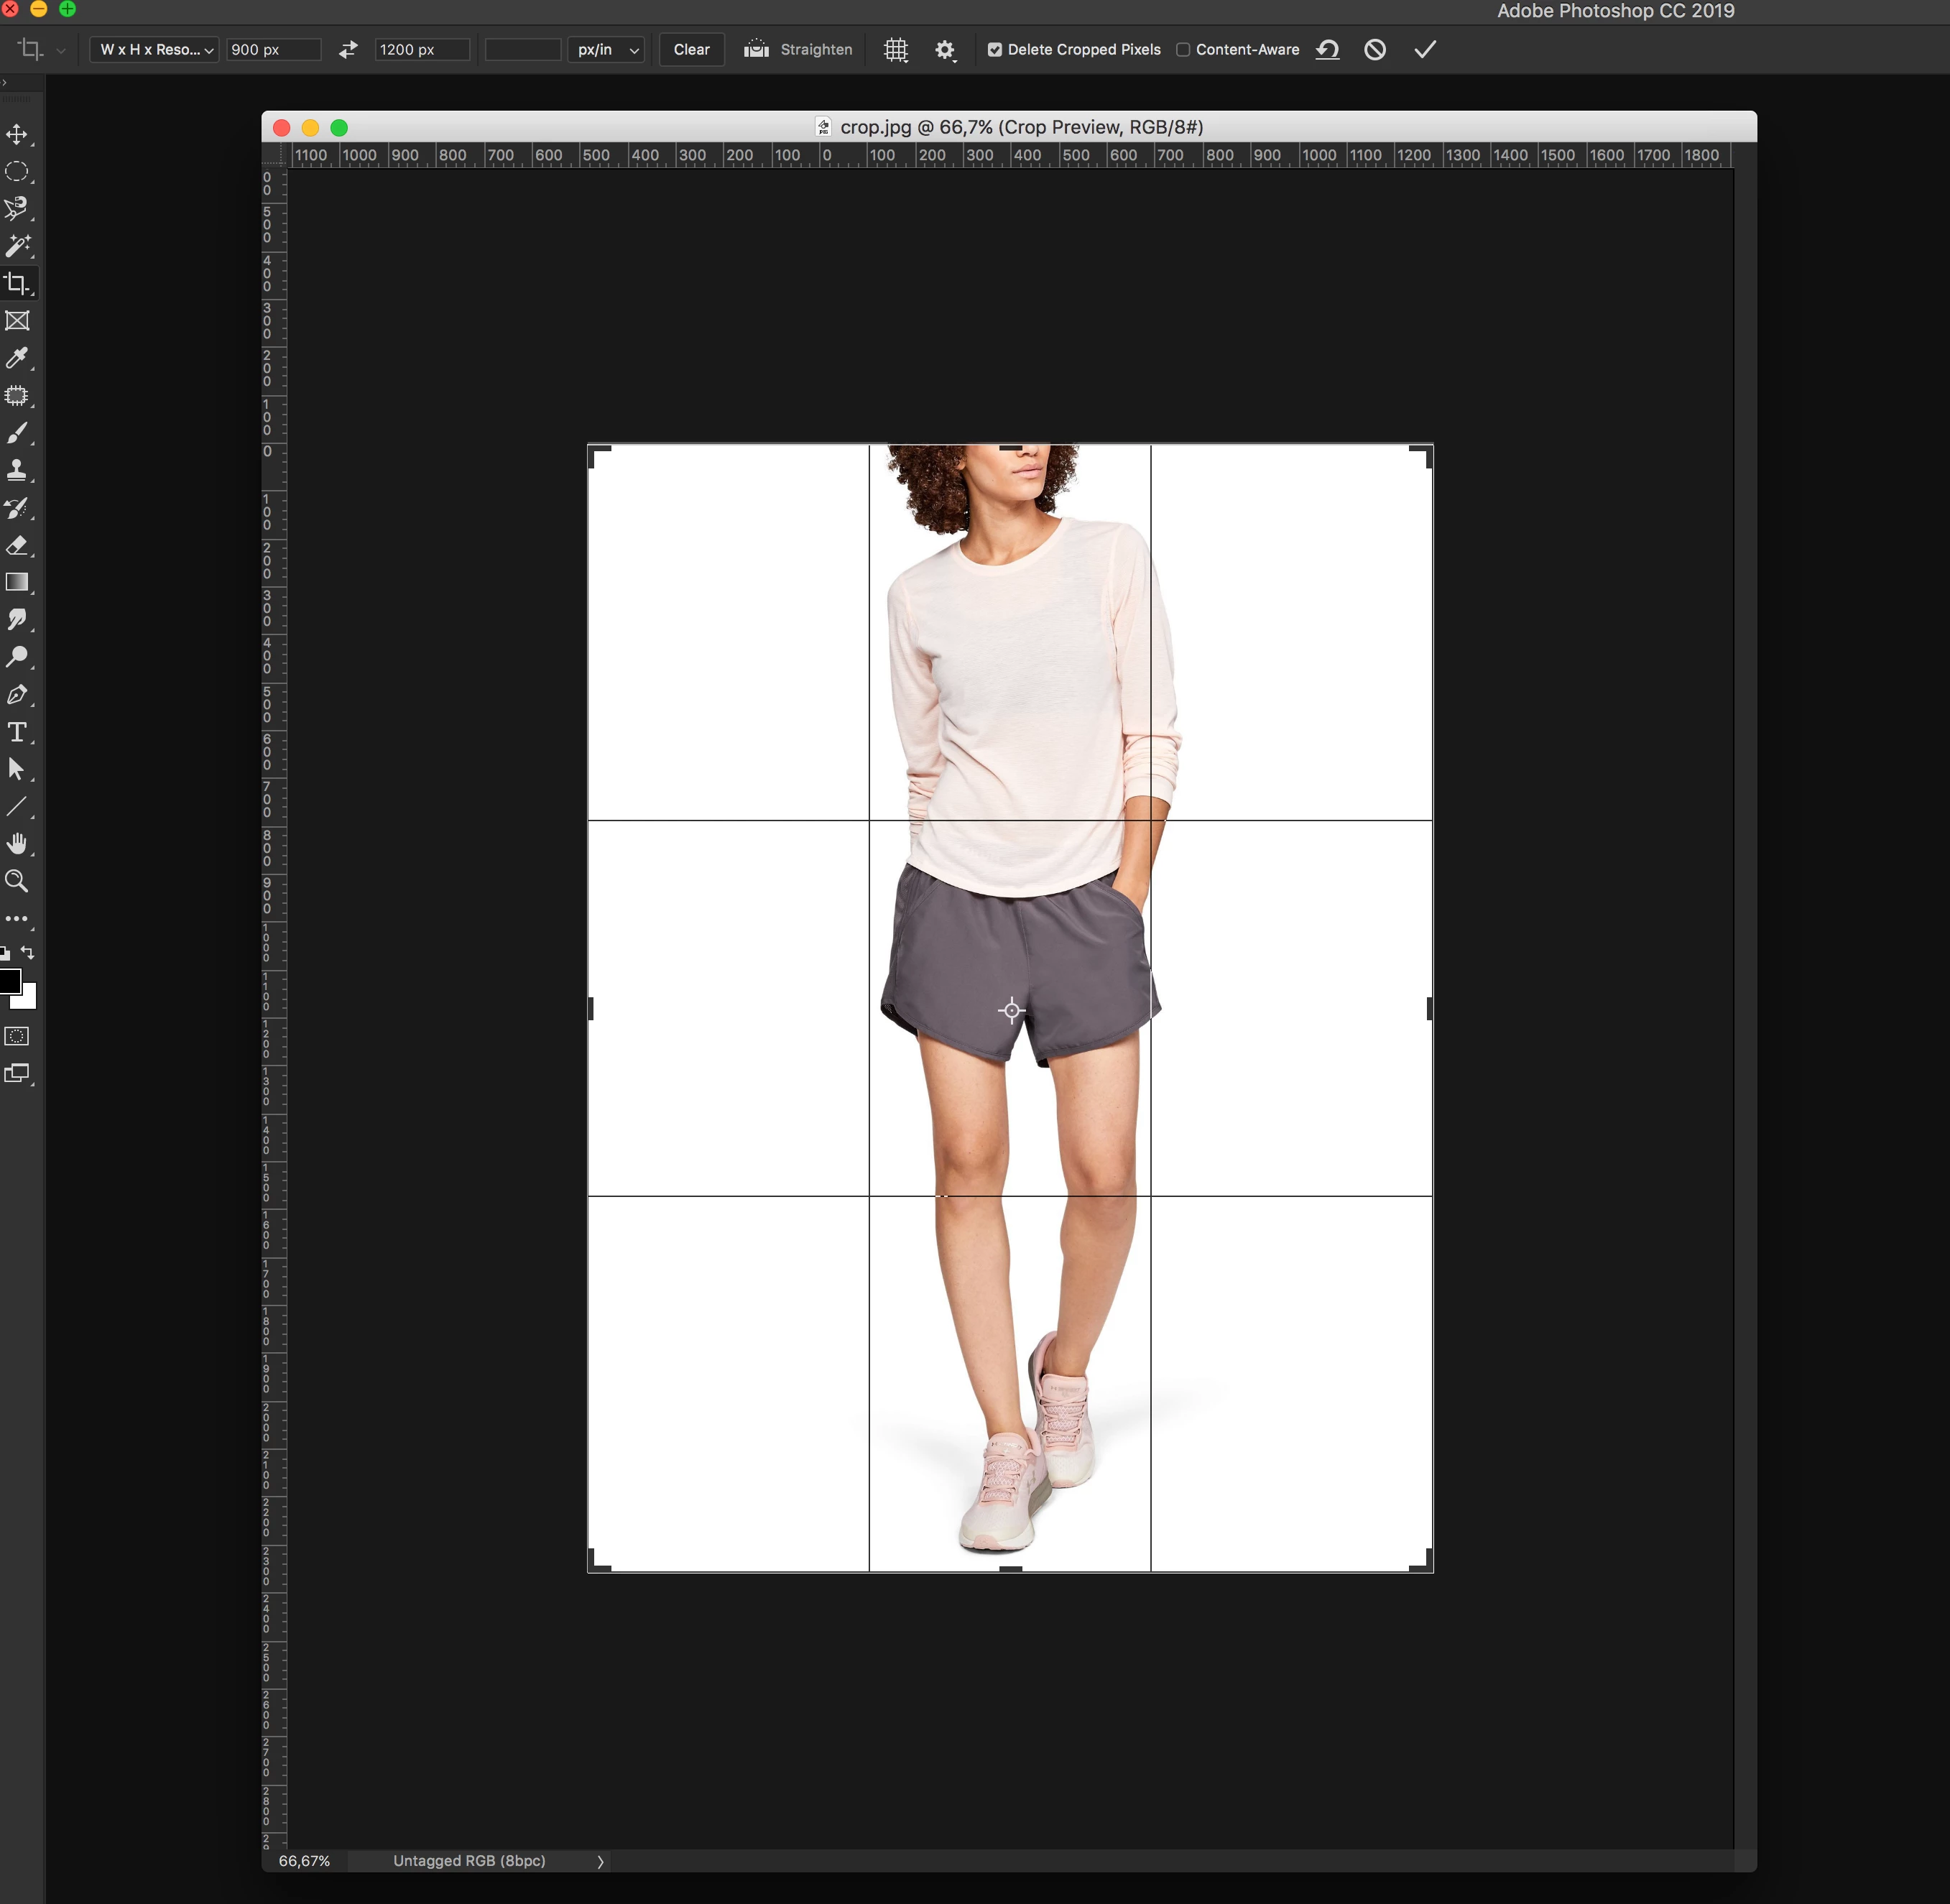Cancel the current crop operation
Screen dimensions: 1950x1904
(1375, 50)
